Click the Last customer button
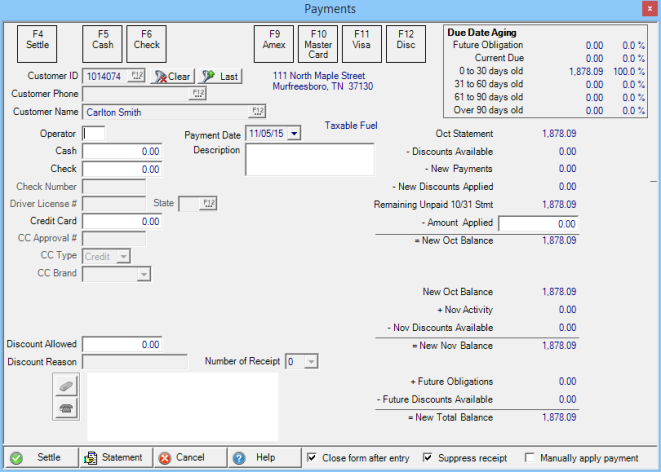This screenshot has height=472, width=661. [220, 76]
